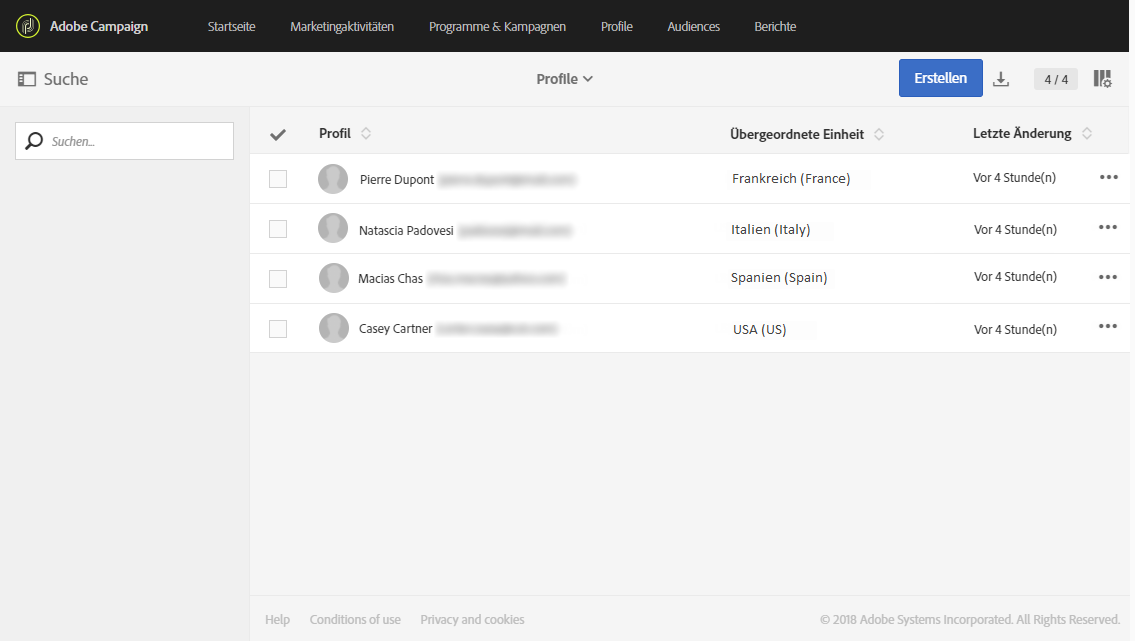Open the list column configuration icon

[1102, 79]
